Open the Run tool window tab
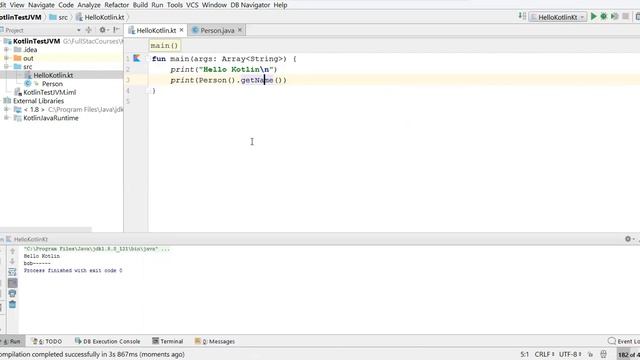Viewport: 640px width, 360px height. [x=12, y=341]
